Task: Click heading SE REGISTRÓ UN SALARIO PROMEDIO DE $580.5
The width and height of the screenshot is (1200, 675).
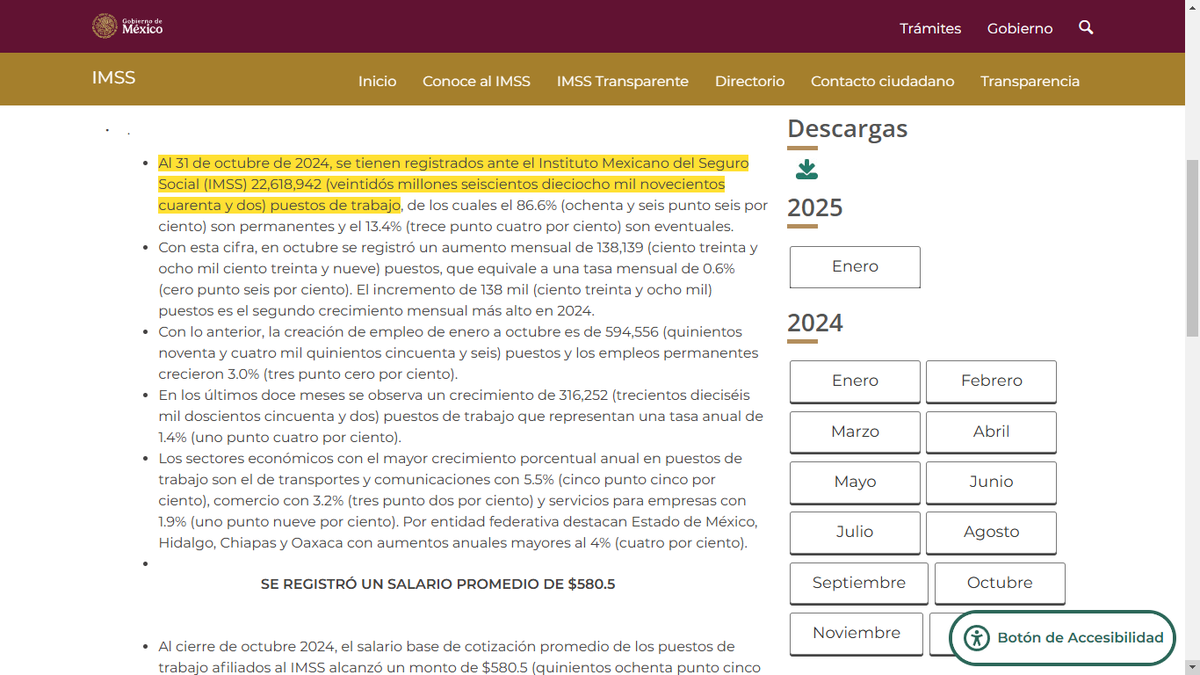Action: (x=438, y=584)
